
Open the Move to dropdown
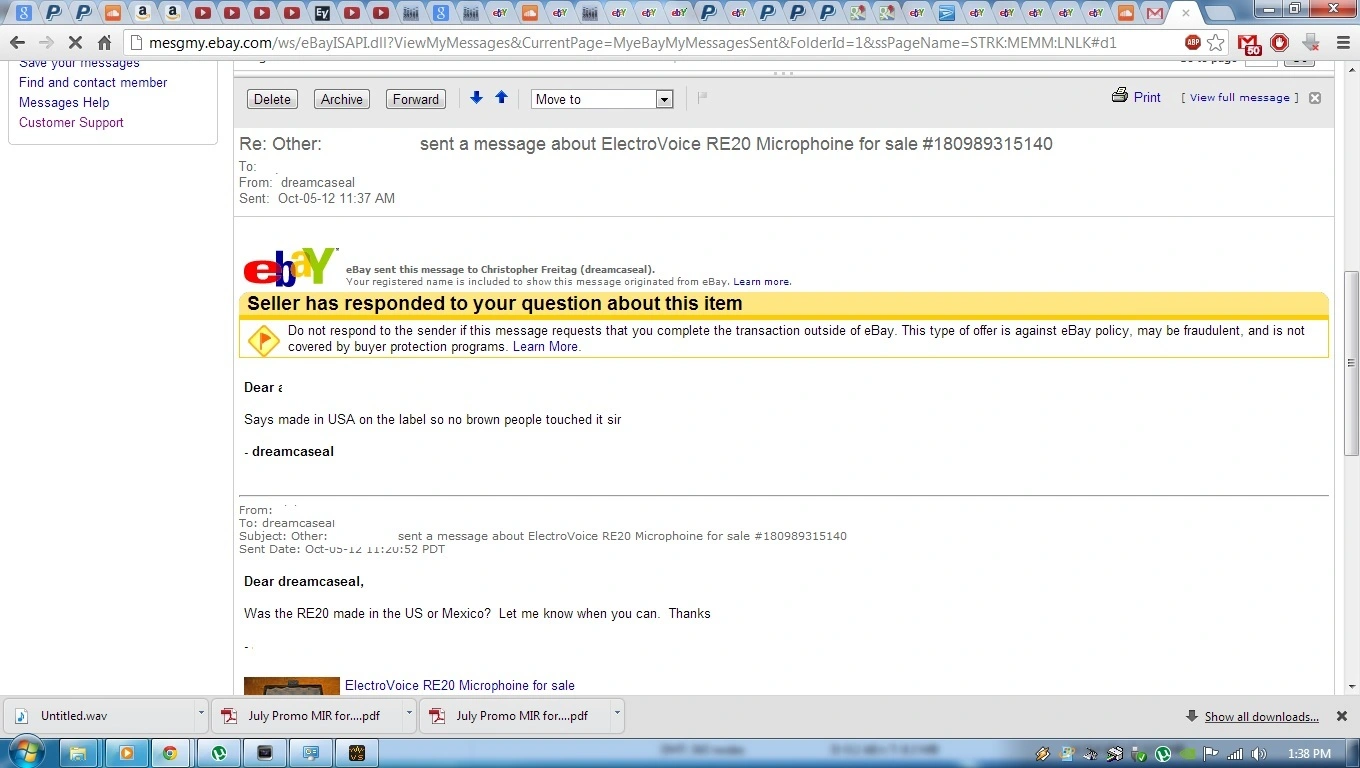pyautogui.click(x=602, y=99)
